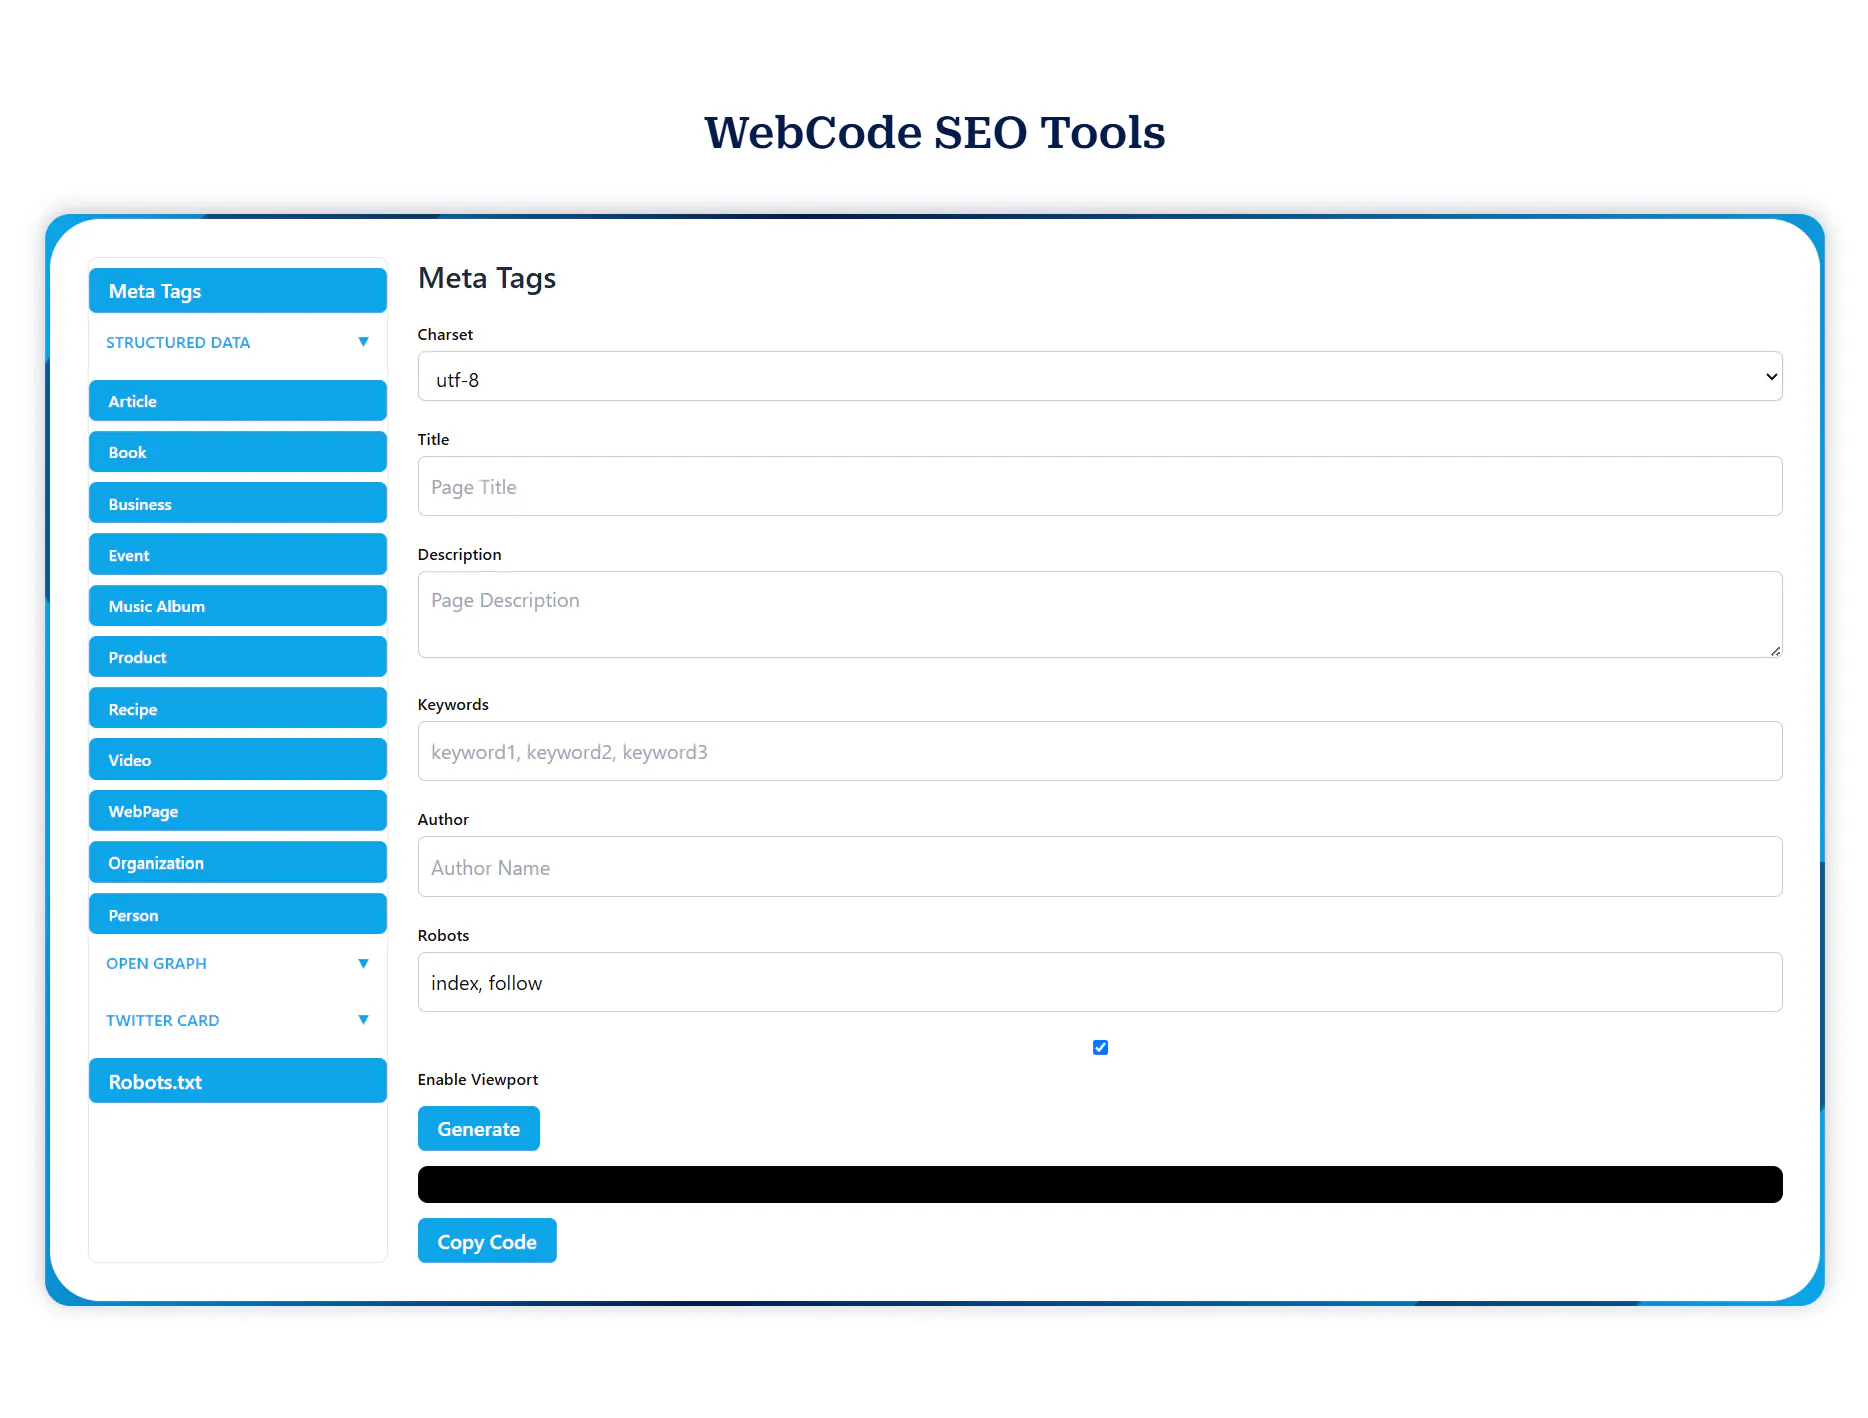Select the black generated code output box
This screenshot has width=1868, height=1418.
[1100, 1185]
